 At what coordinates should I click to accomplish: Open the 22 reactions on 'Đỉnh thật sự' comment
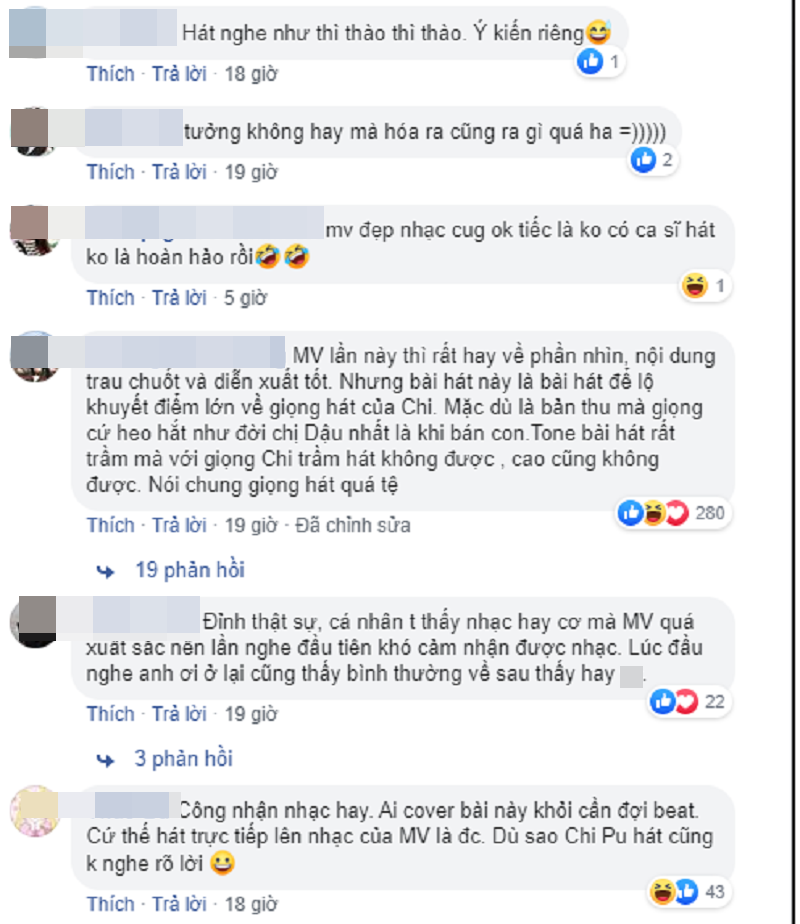point(689,701)
